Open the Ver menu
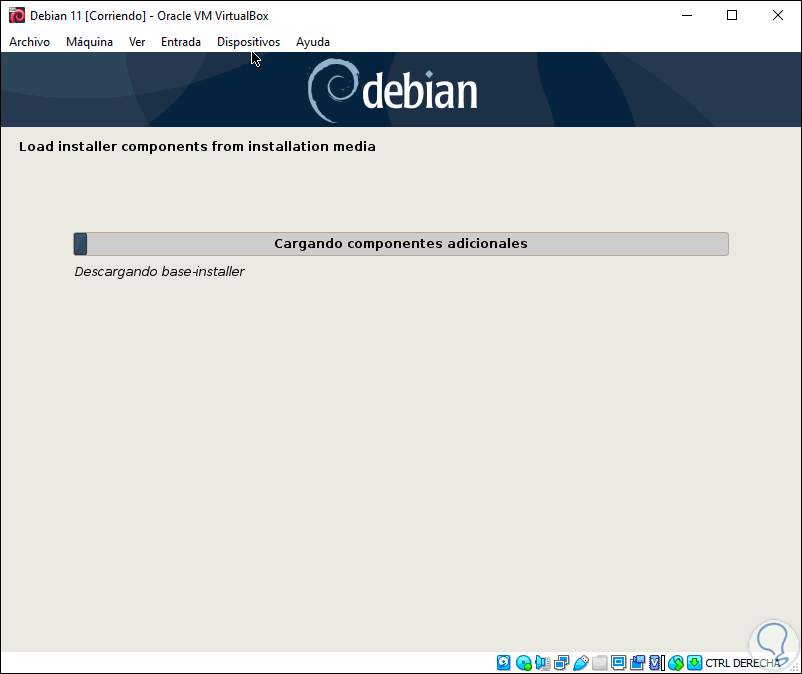 point(137,42)
